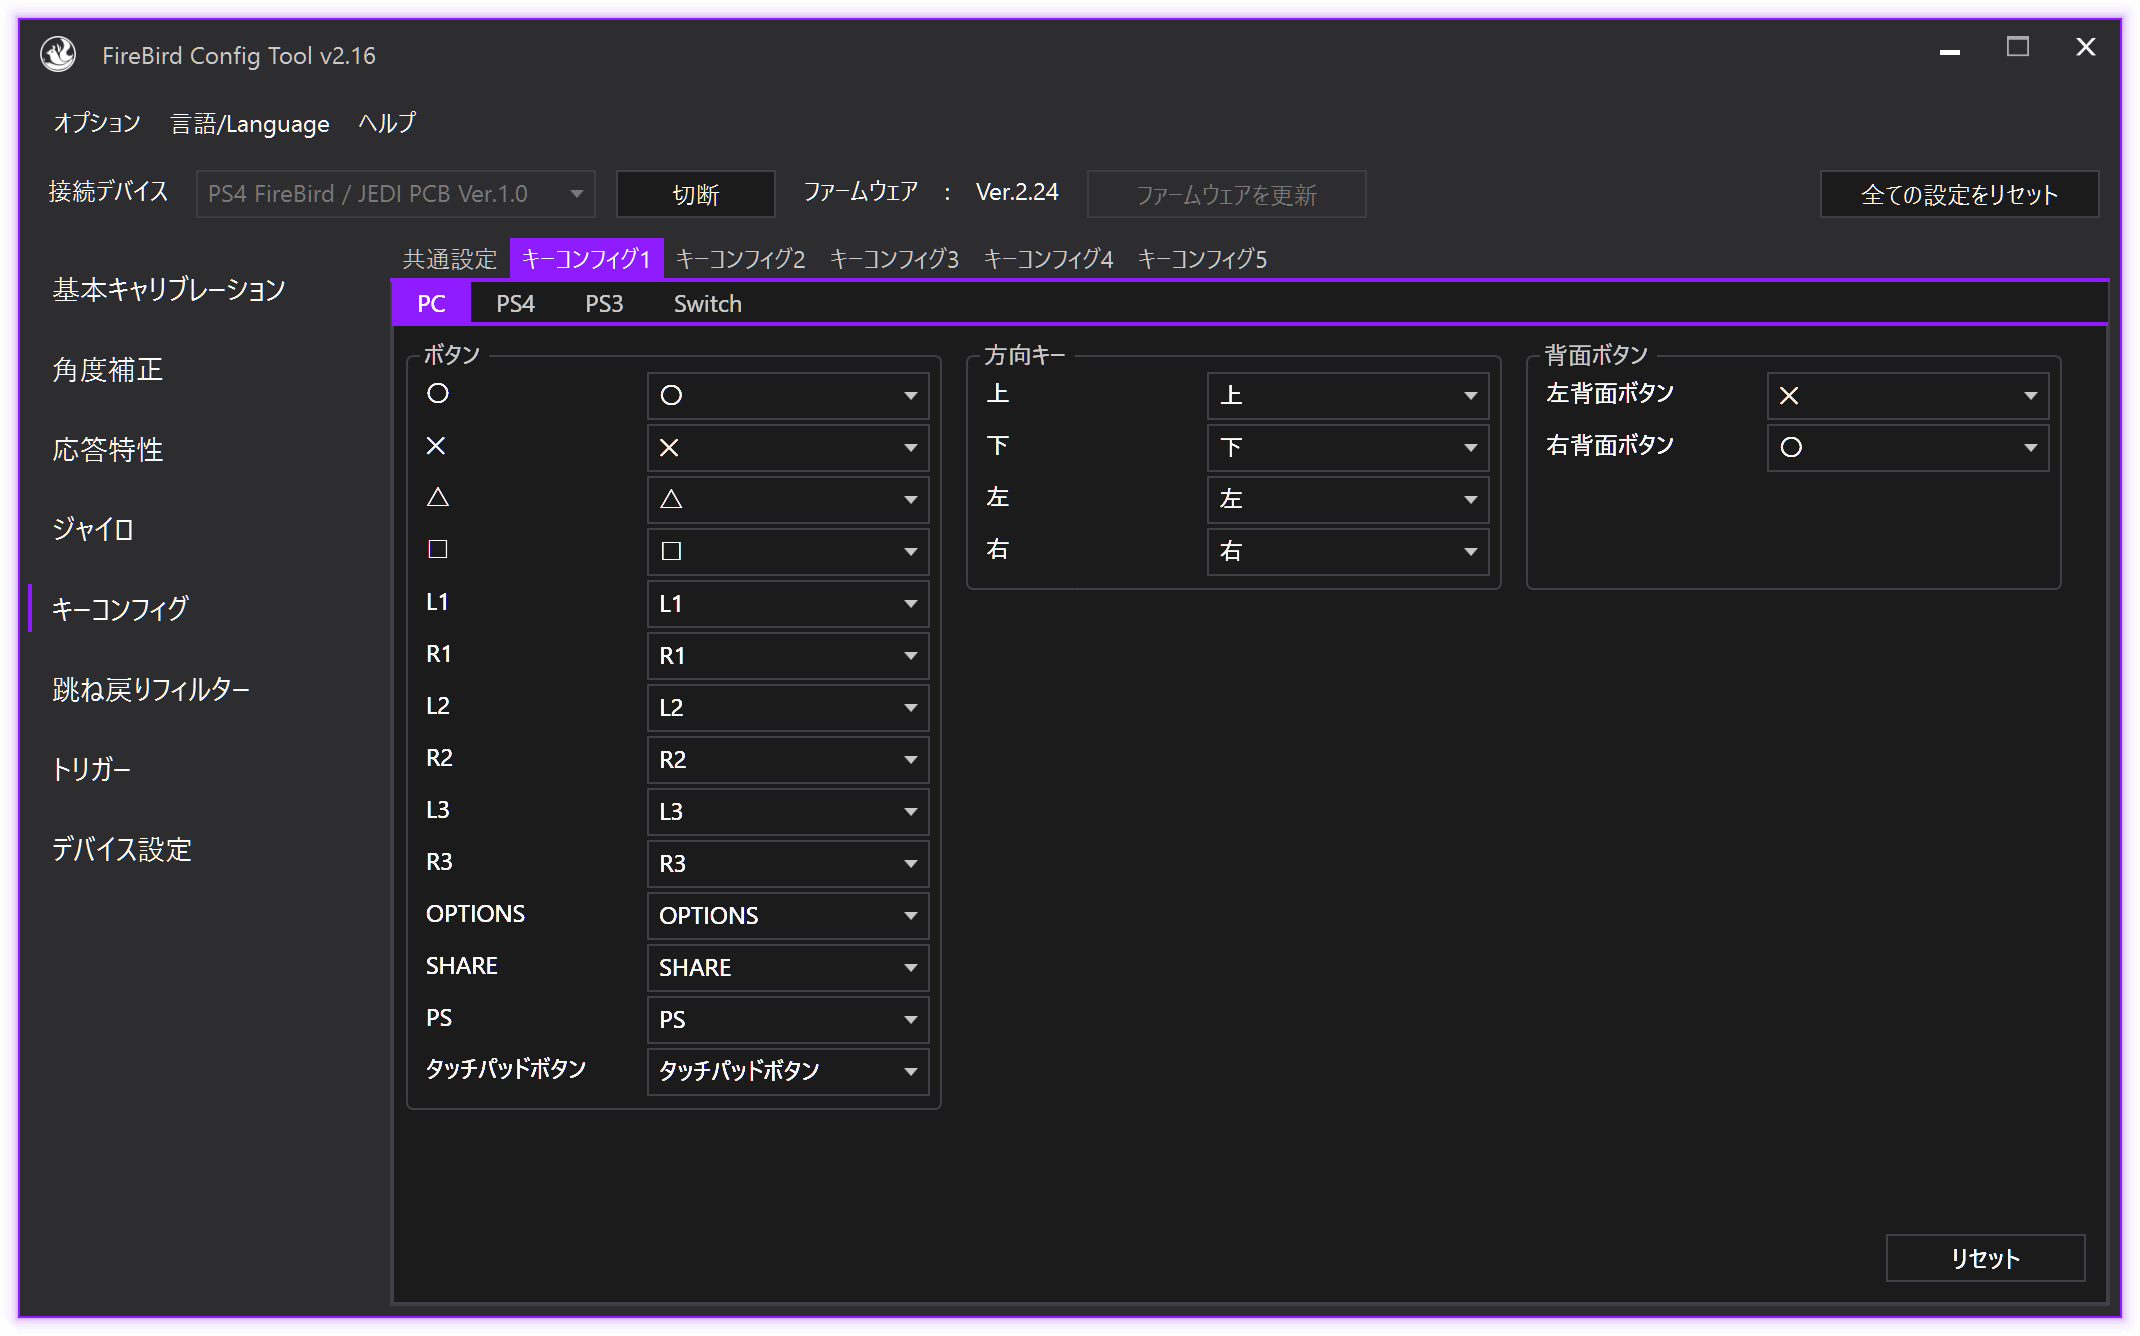Go to ジャイロ section in sidebar
Screen dimensions: 2140x1336
pos(93,529)
